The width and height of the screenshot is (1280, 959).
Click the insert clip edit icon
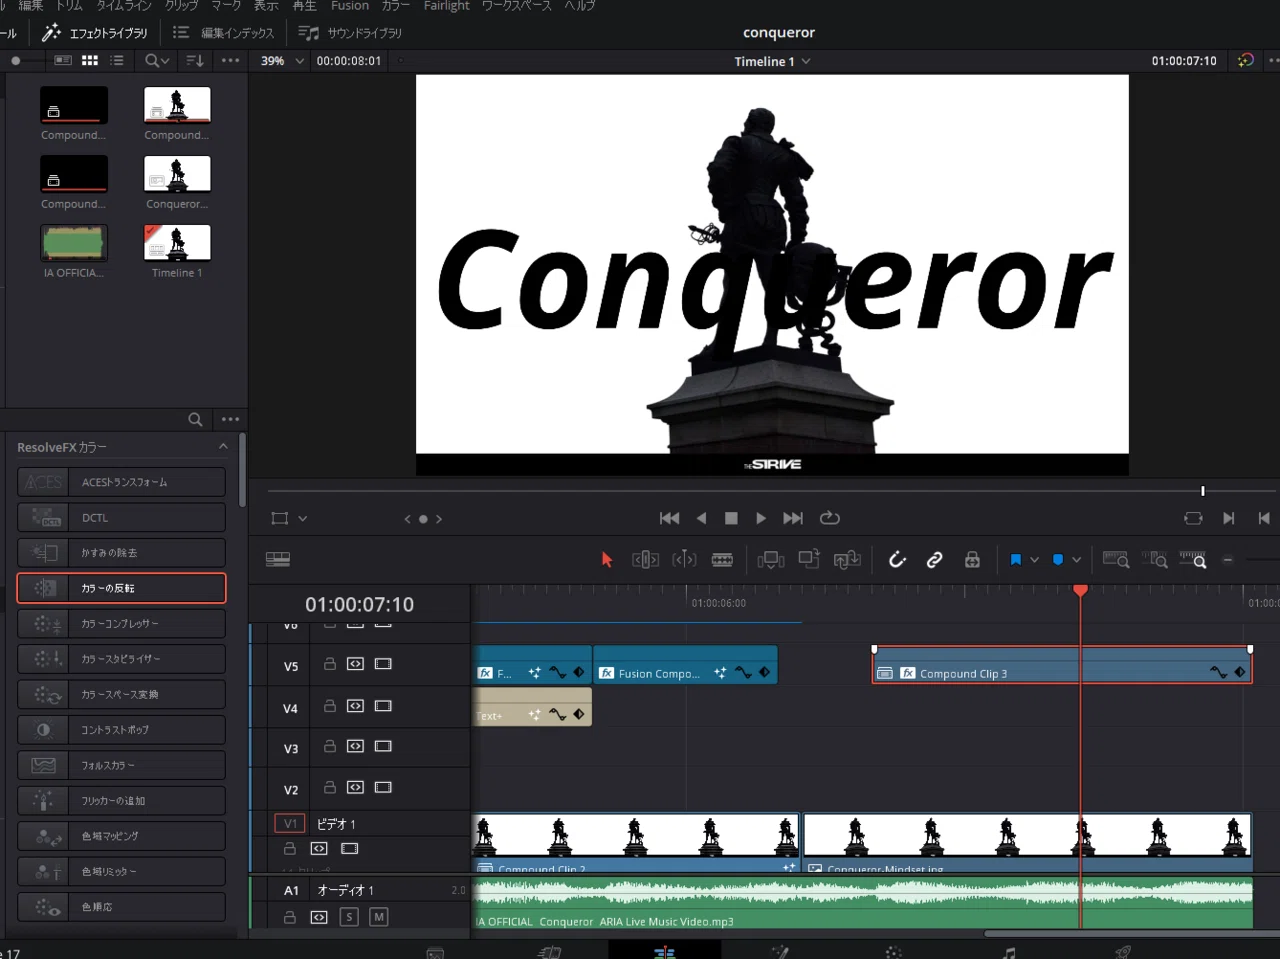point(771,560)
